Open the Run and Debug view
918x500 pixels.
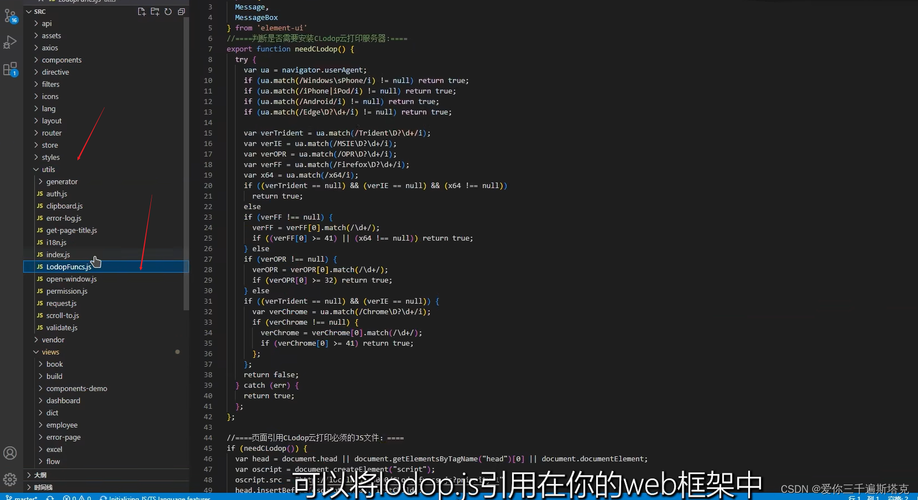11,42
